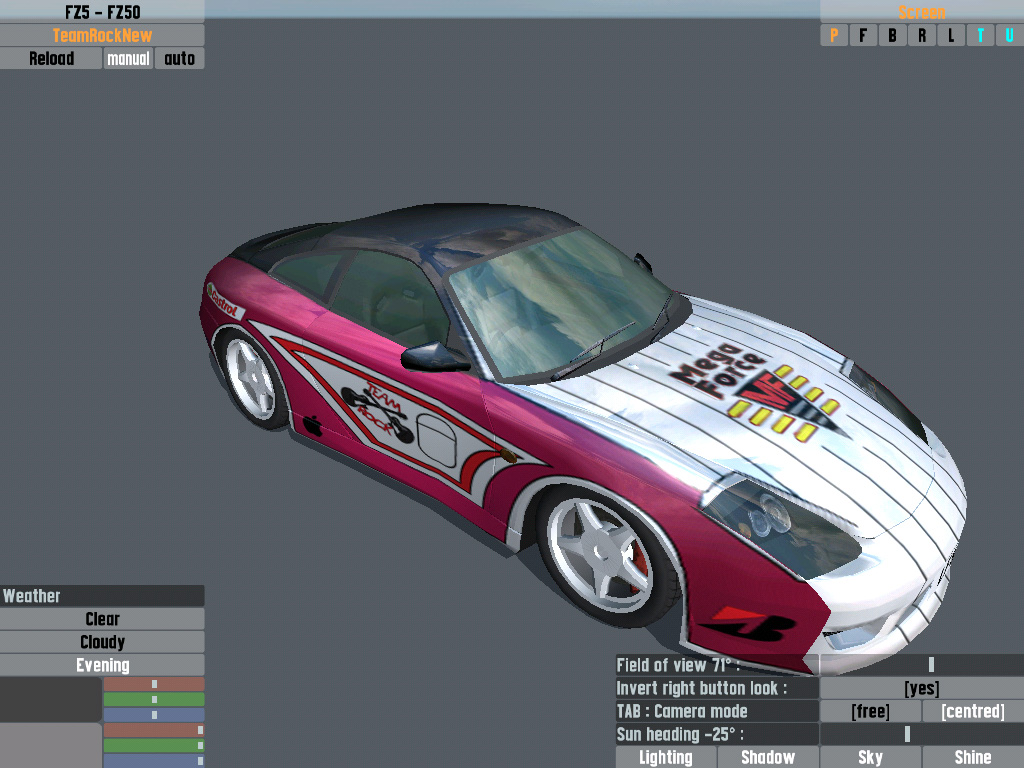Click the dark color preview swatch
1024x768 pixels.
[51, 699]
